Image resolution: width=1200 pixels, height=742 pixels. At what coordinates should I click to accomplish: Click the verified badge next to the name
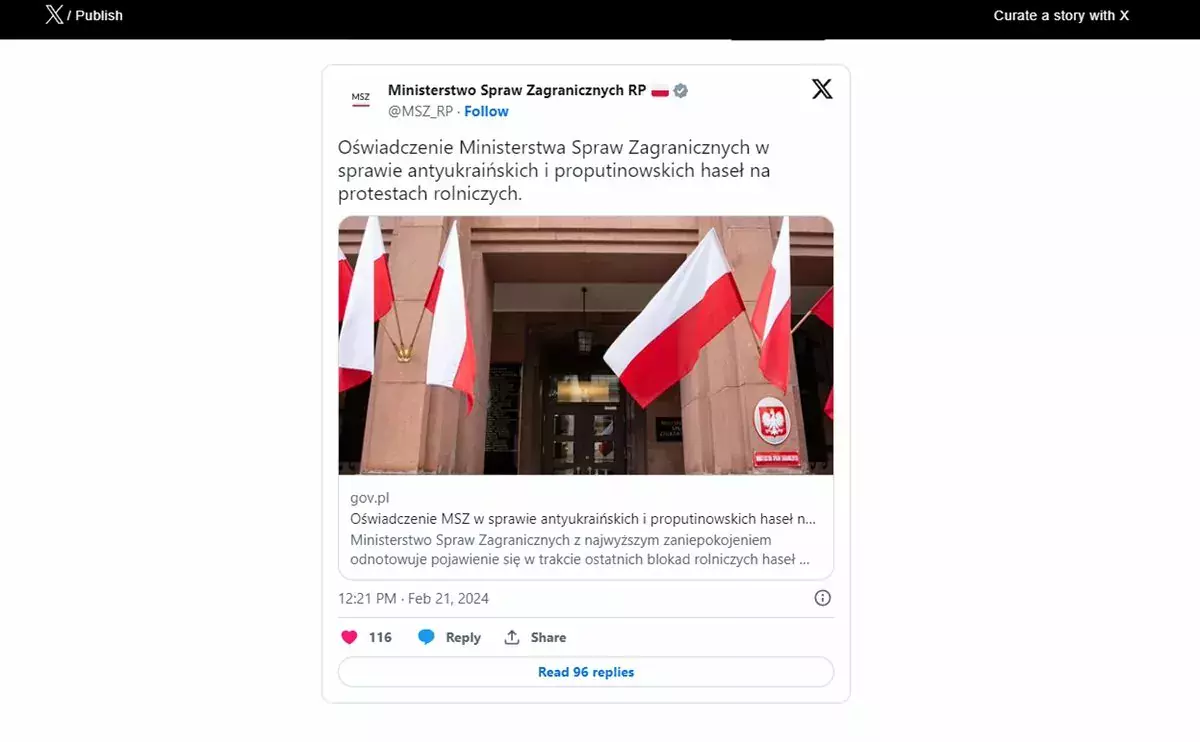pos(680,91)
